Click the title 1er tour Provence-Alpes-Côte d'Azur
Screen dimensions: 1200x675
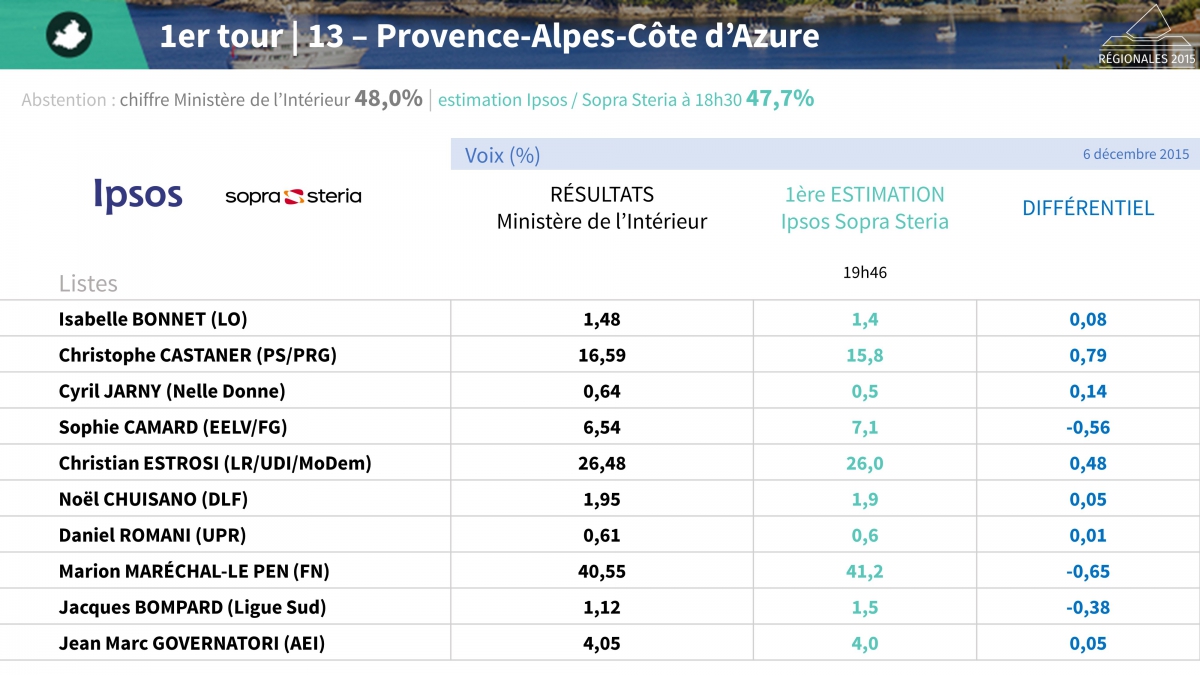pos(489,36)
